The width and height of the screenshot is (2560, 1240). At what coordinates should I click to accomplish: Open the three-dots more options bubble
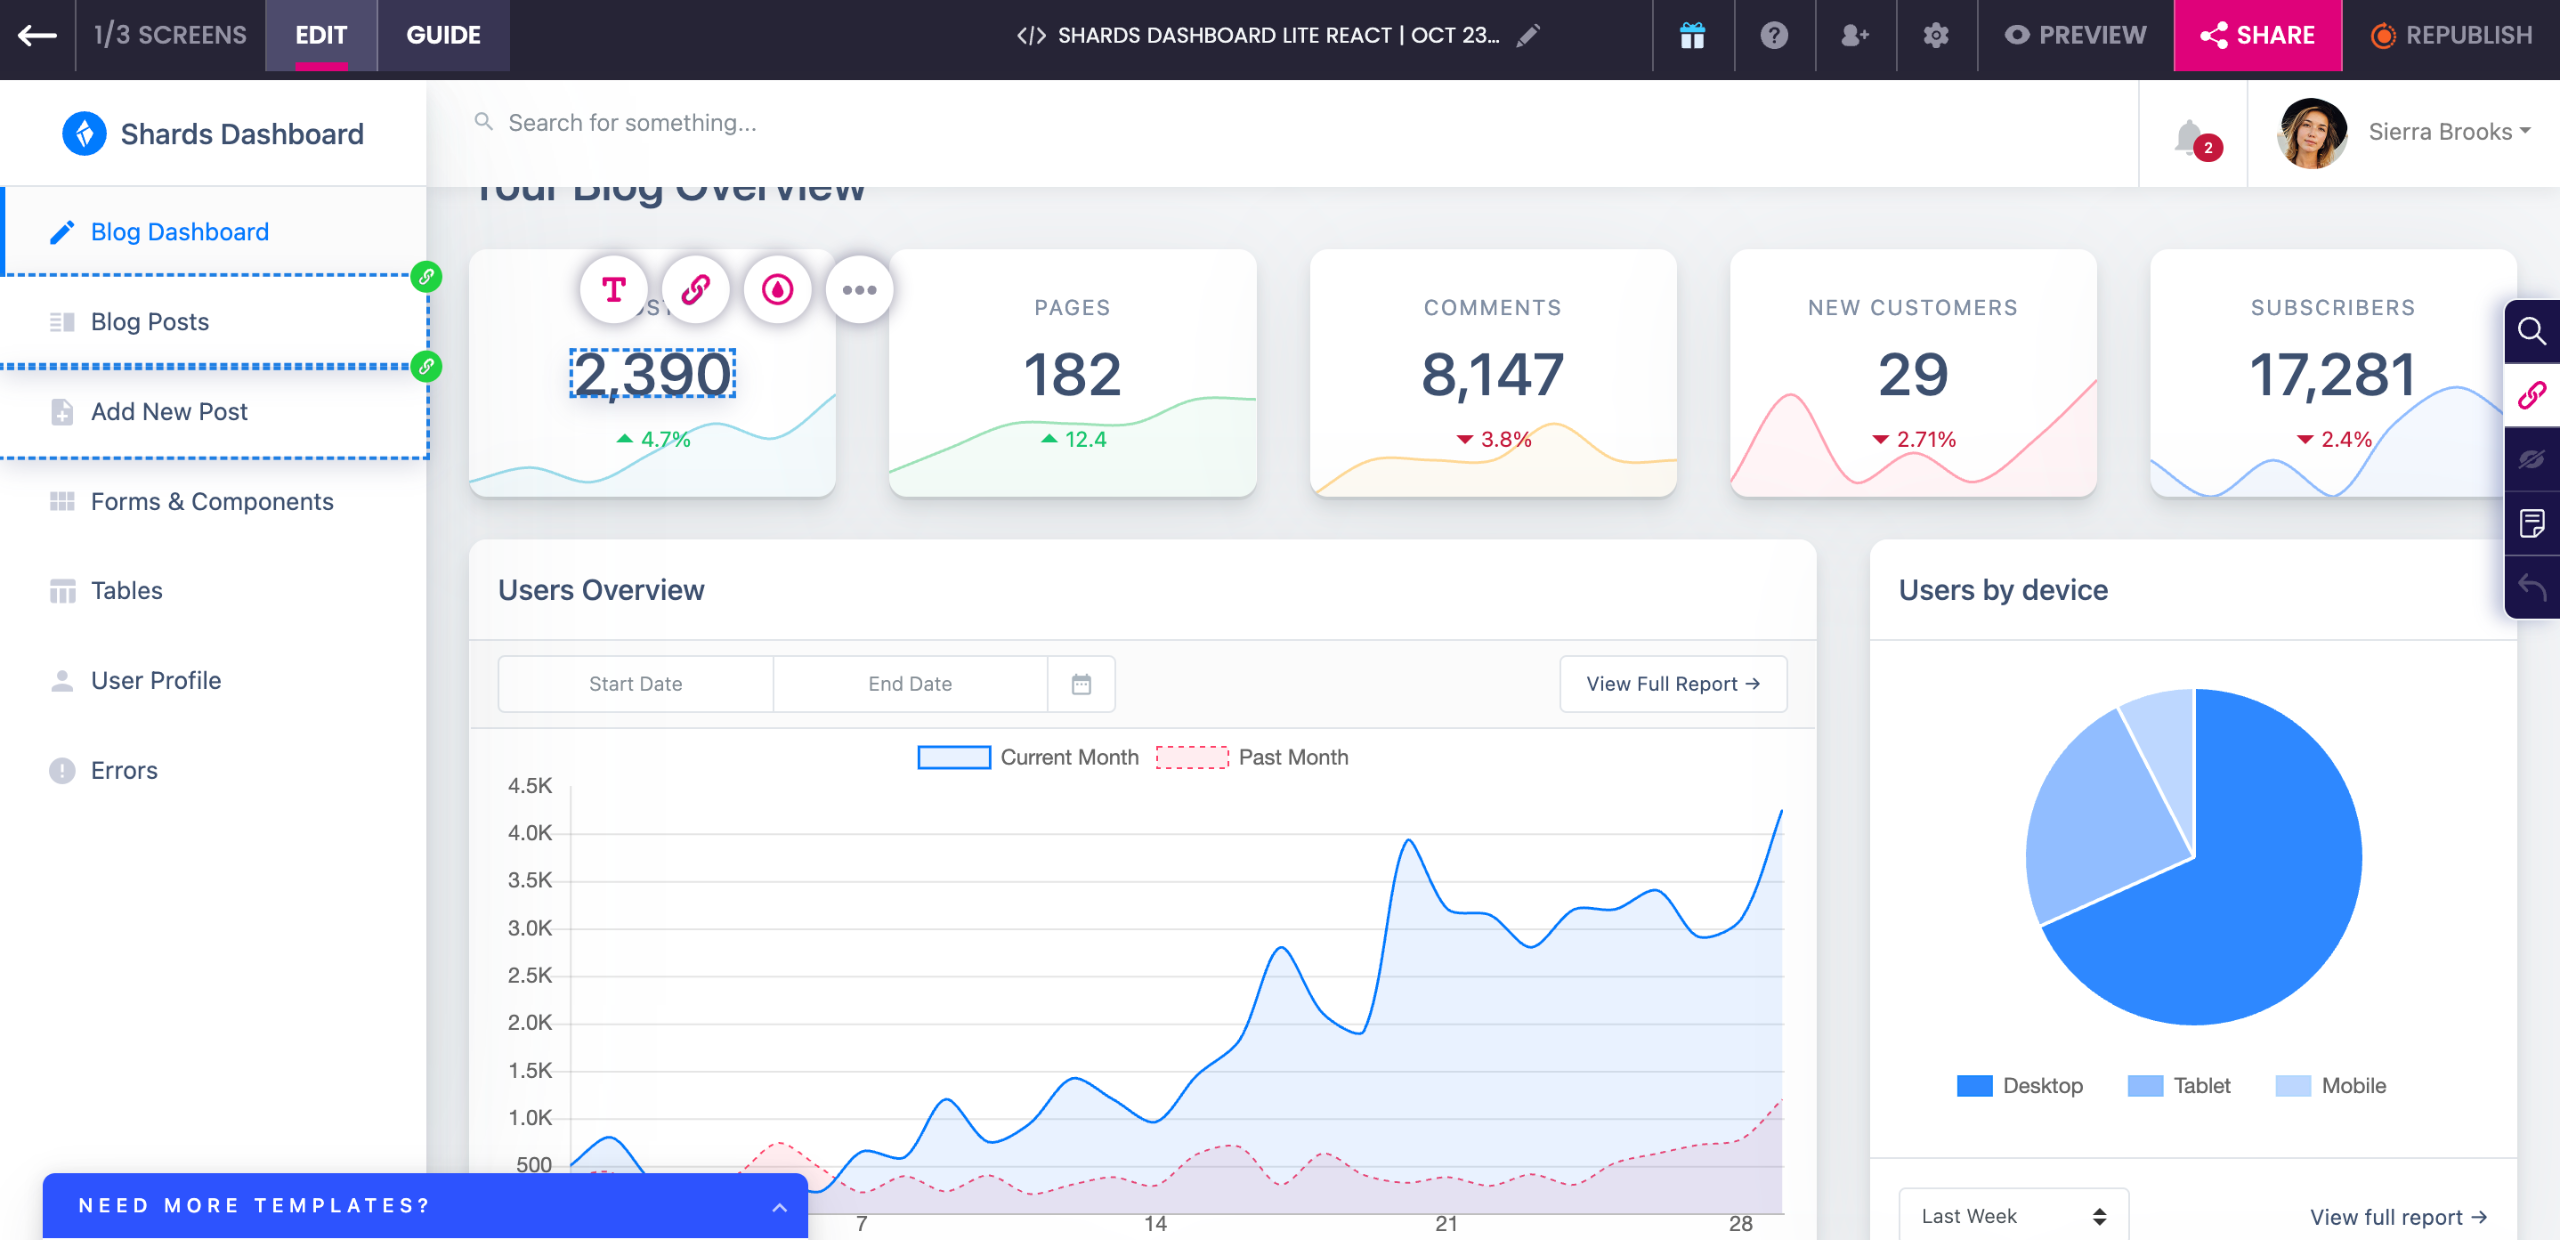(x=859, y=290)
